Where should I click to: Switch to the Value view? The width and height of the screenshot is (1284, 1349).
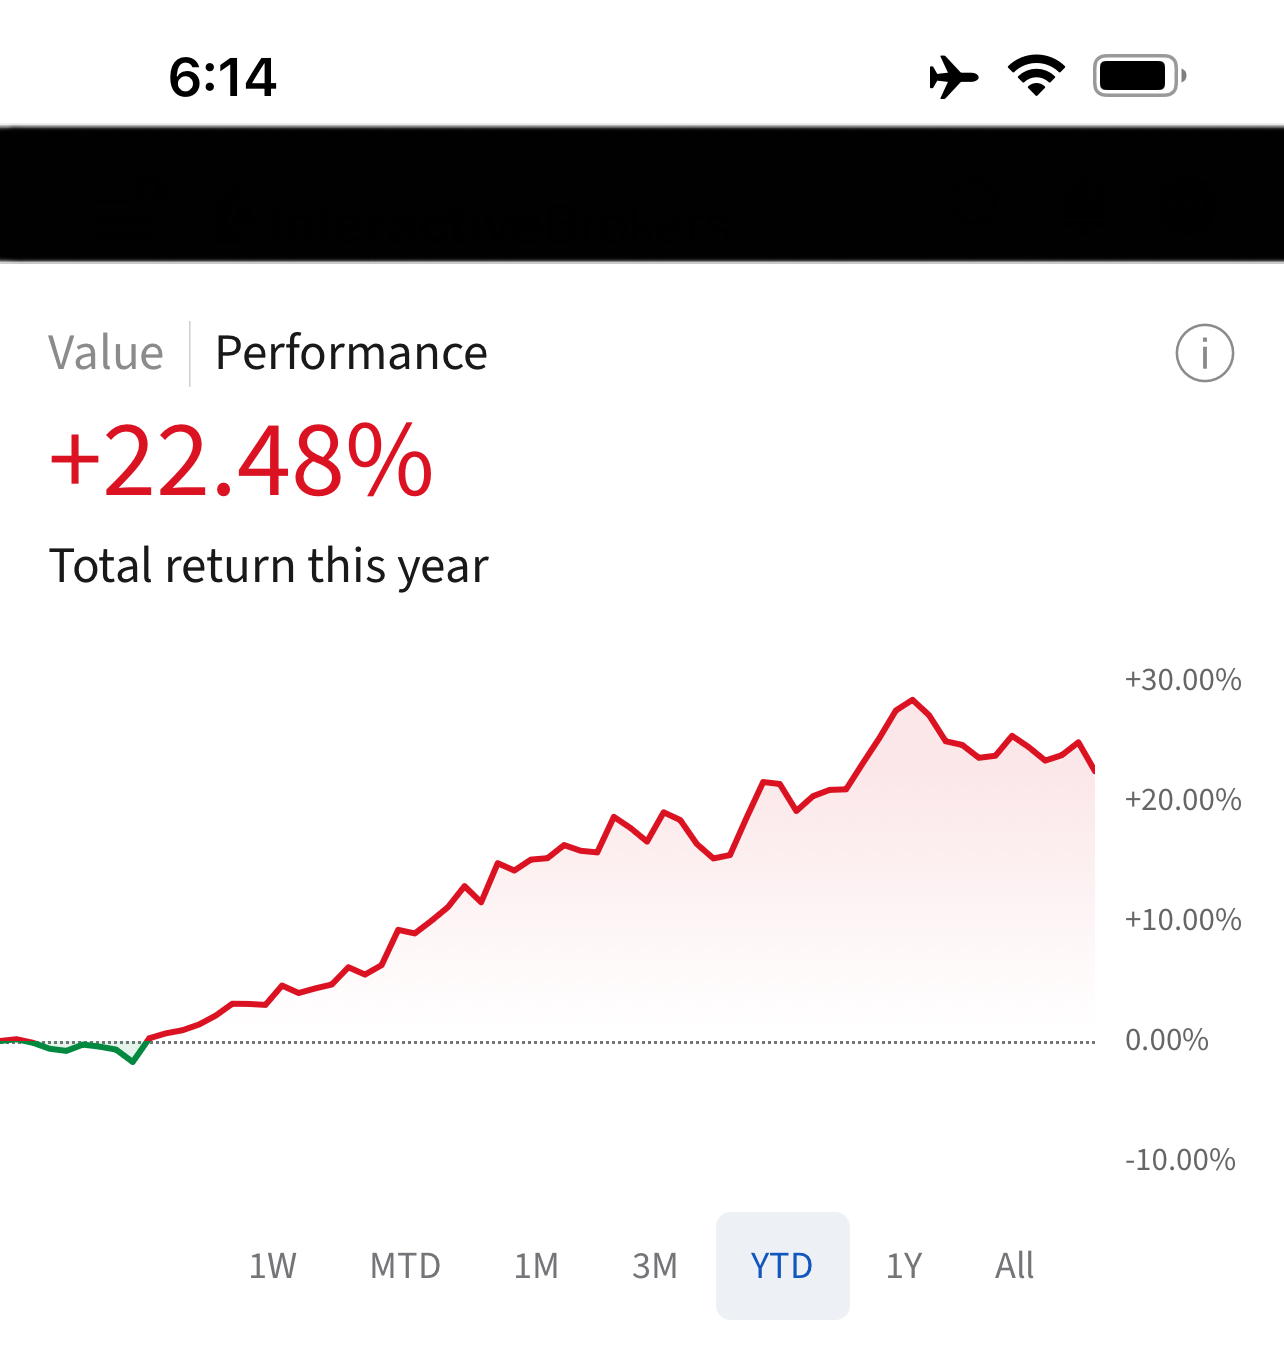(x=106, y=353)
